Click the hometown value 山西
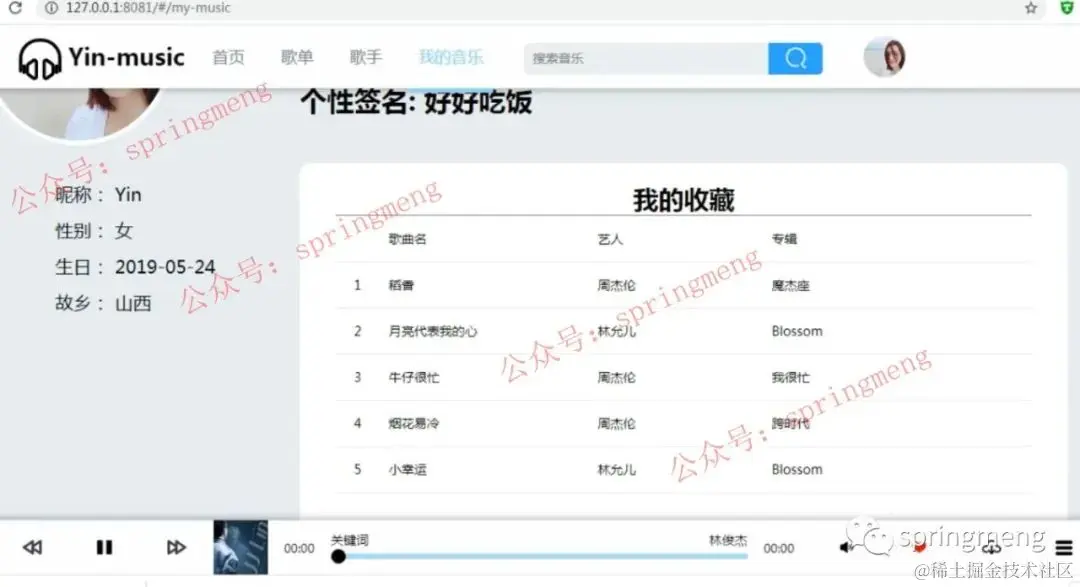Viewport: 1080px width, 587px height. [x=133, y=303]
